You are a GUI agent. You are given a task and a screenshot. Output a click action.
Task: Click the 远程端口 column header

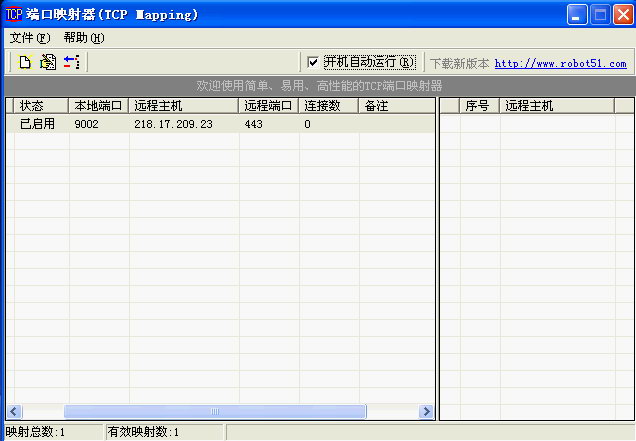(x=268, y=105)
